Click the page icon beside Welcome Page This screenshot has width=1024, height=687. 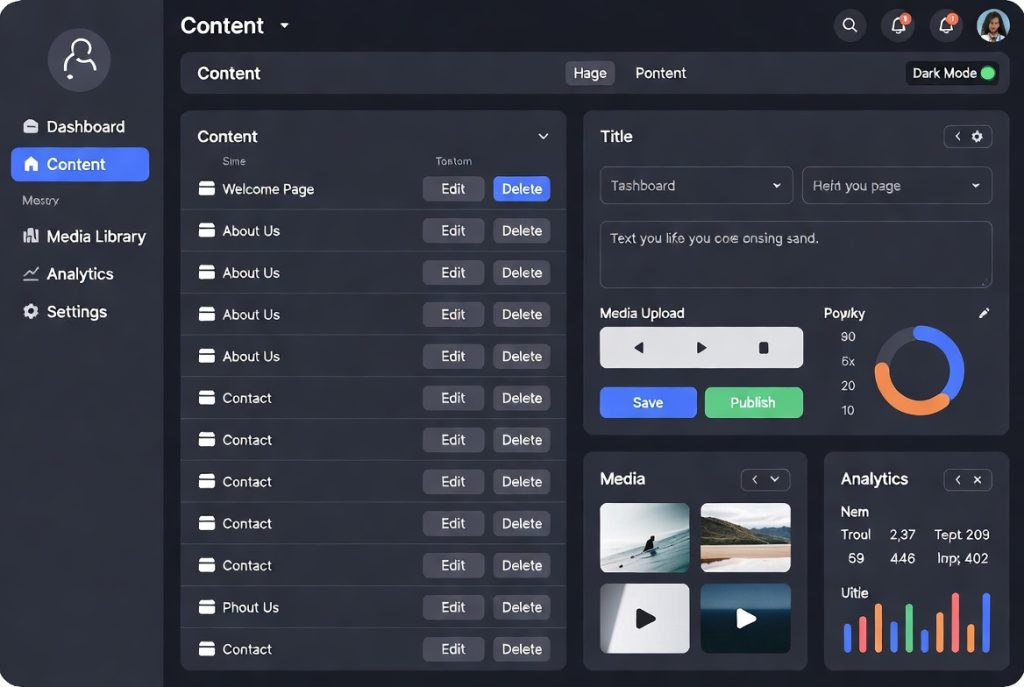pos(206,189)
